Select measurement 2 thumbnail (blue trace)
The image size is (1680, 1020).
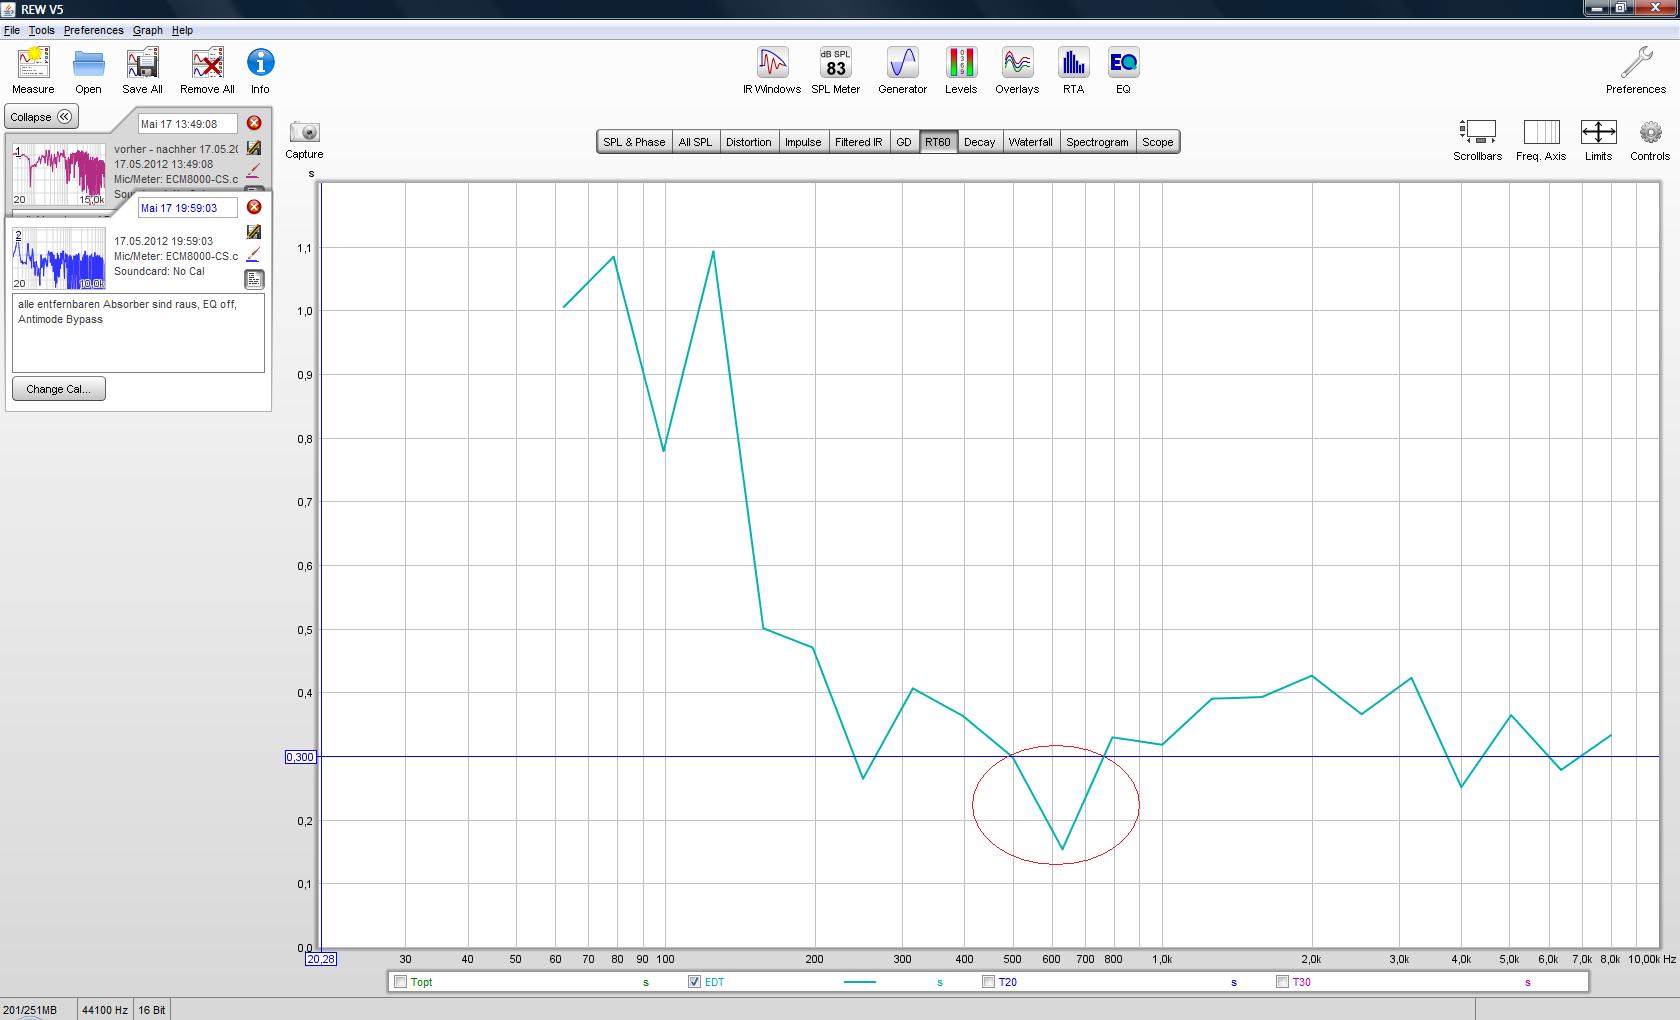tap(58, 258)
